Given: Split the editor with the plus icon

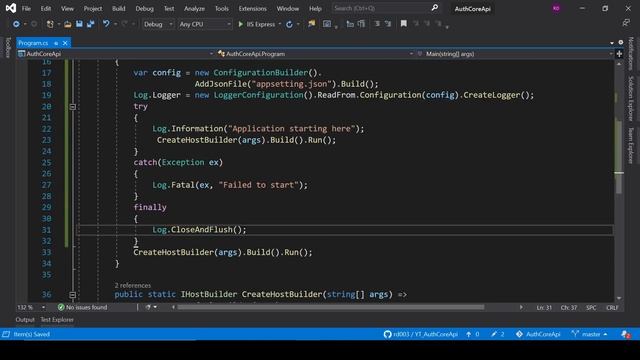Looking at the screenshot, I should [619, 54].
